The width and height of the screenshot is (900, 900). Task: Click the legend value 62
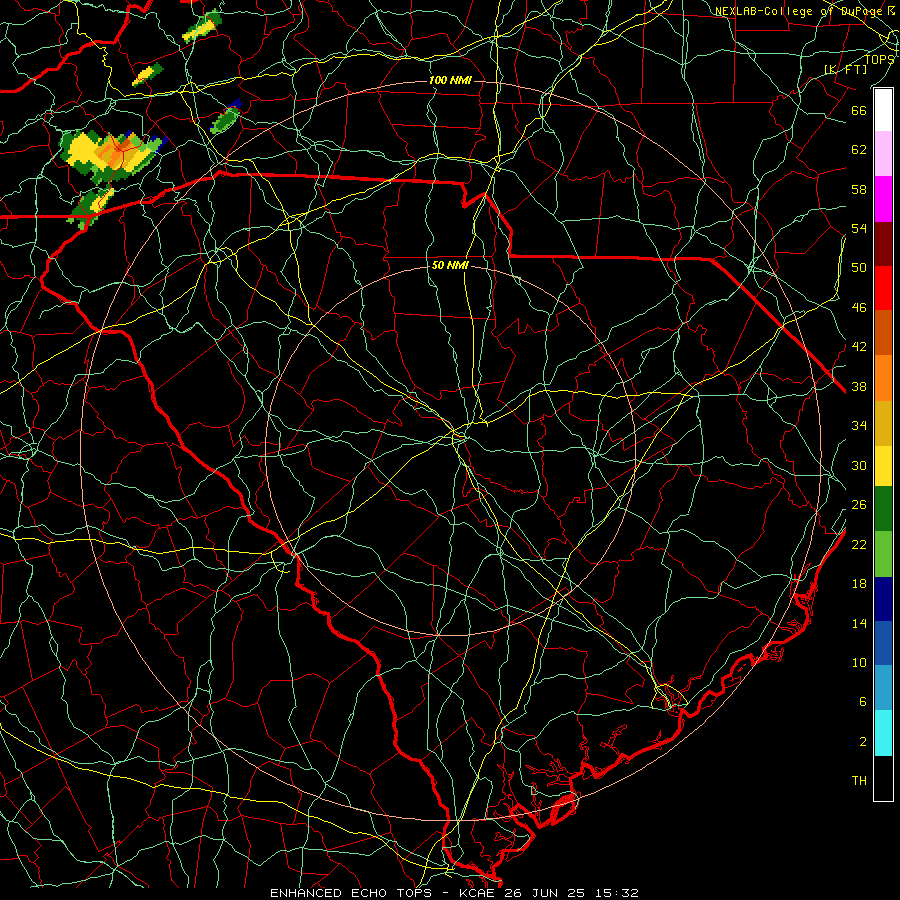859,150
